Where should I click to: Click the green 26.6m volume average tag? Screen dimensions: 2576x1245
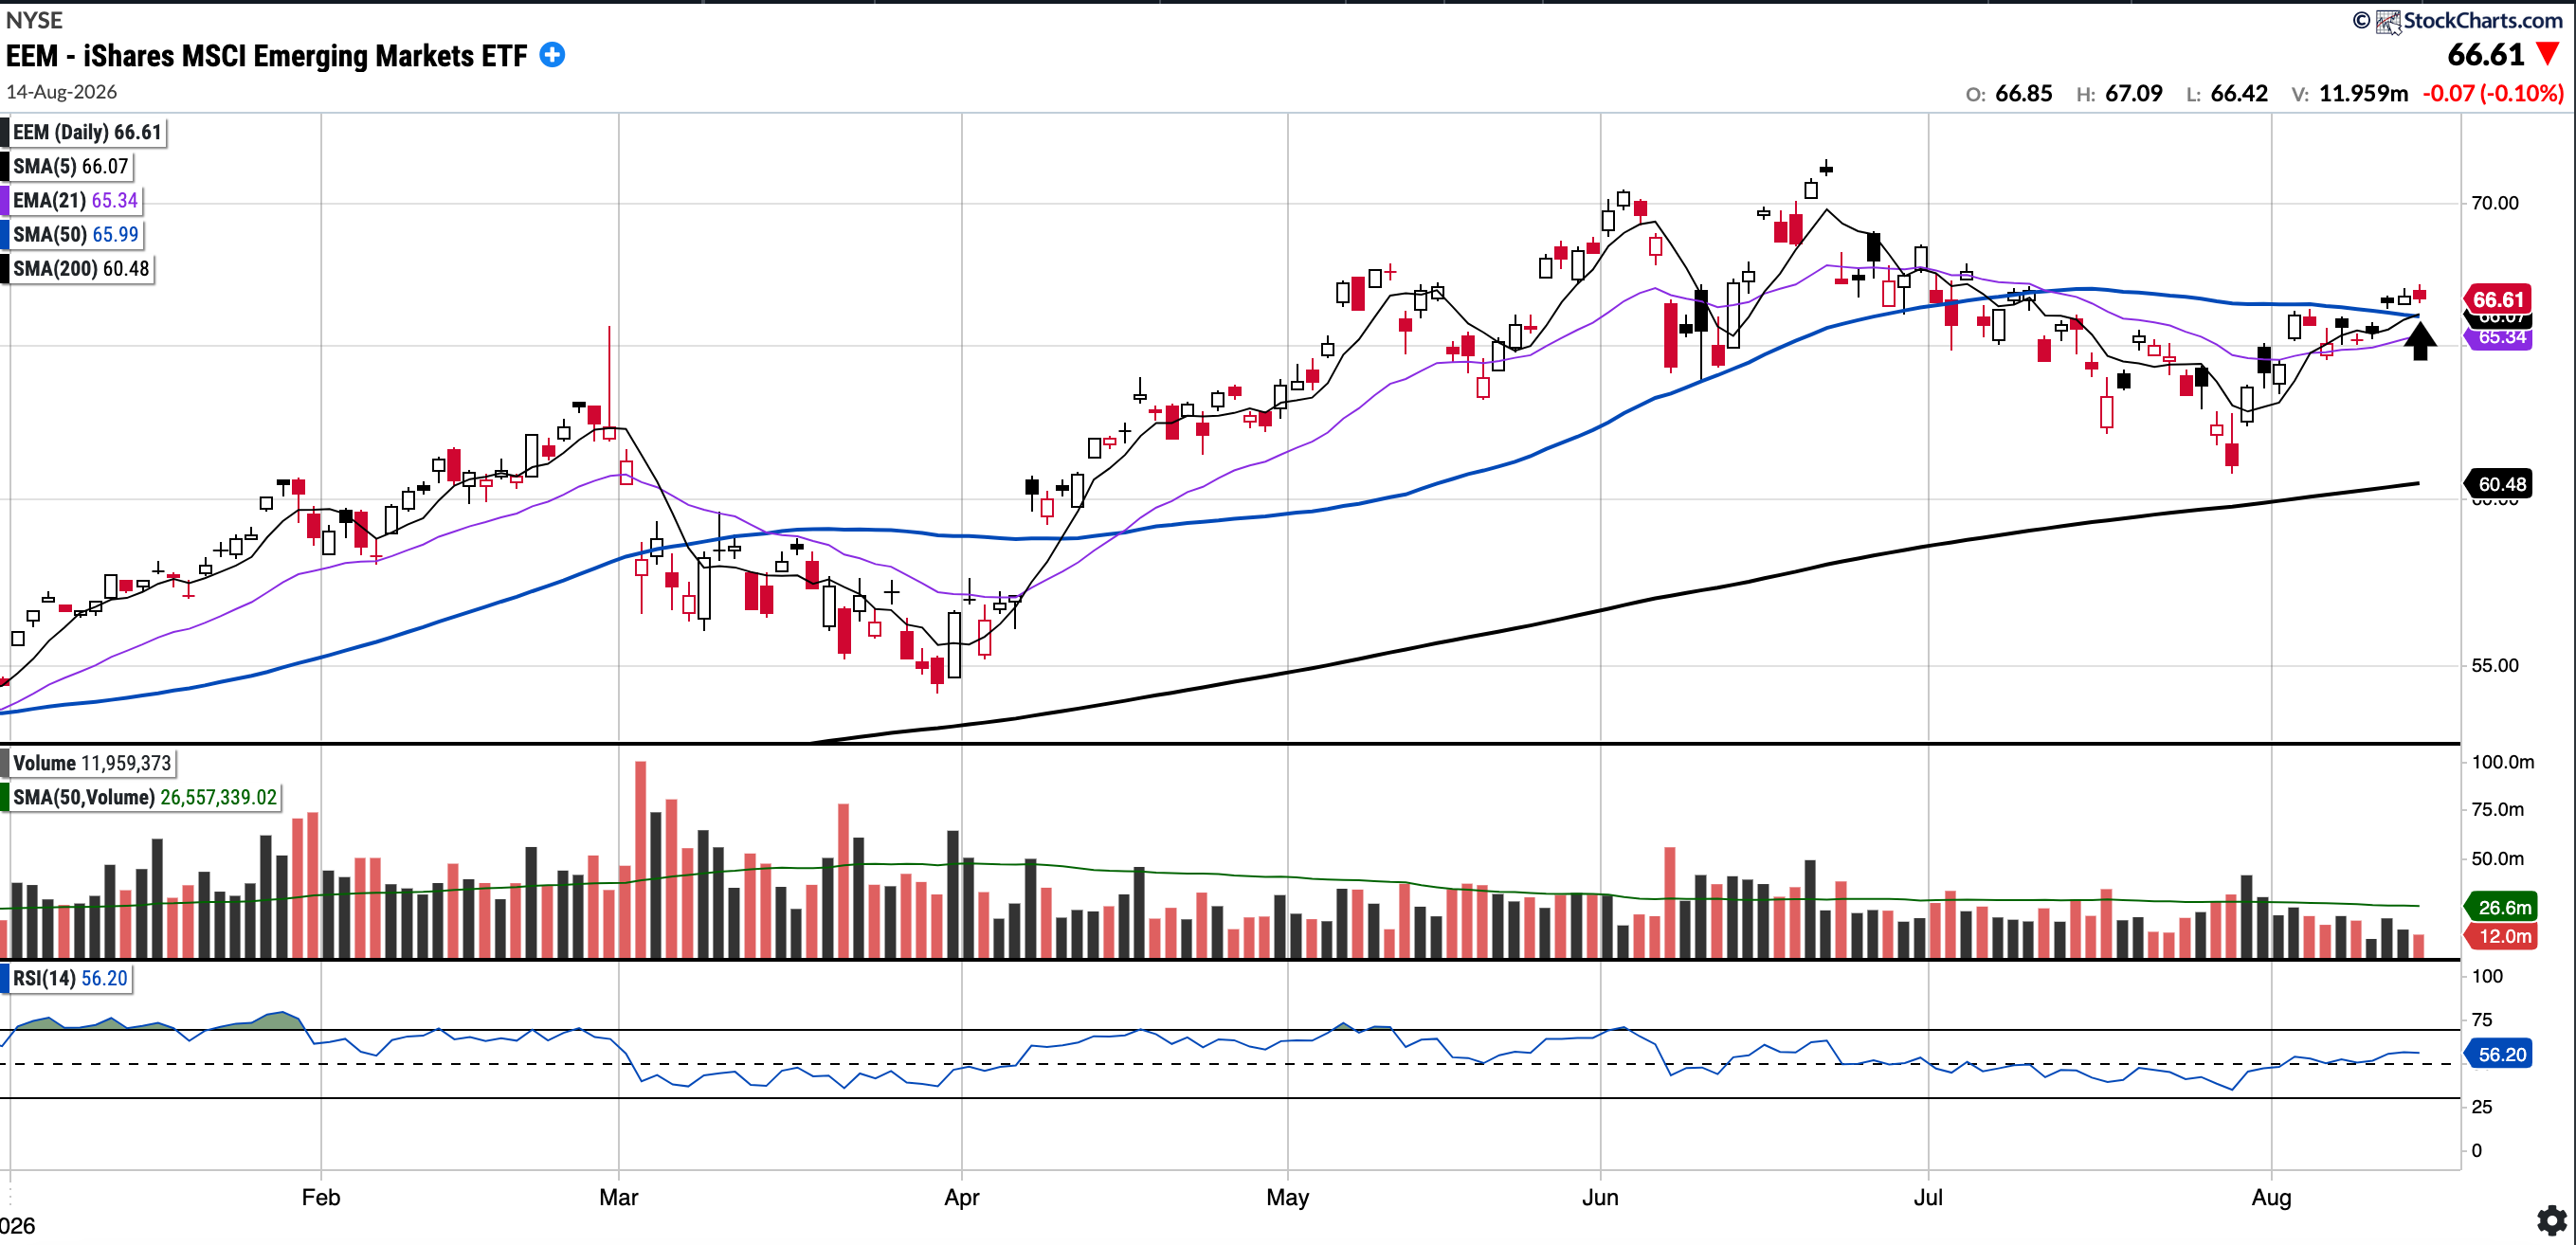tap(2502, 907)
